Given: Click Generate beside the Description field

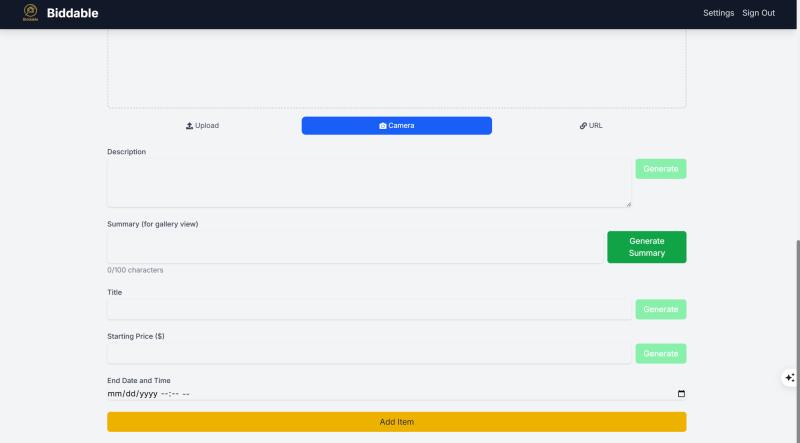Looking at the screenshot, I should pyautogui.click(x=661, y=169).
